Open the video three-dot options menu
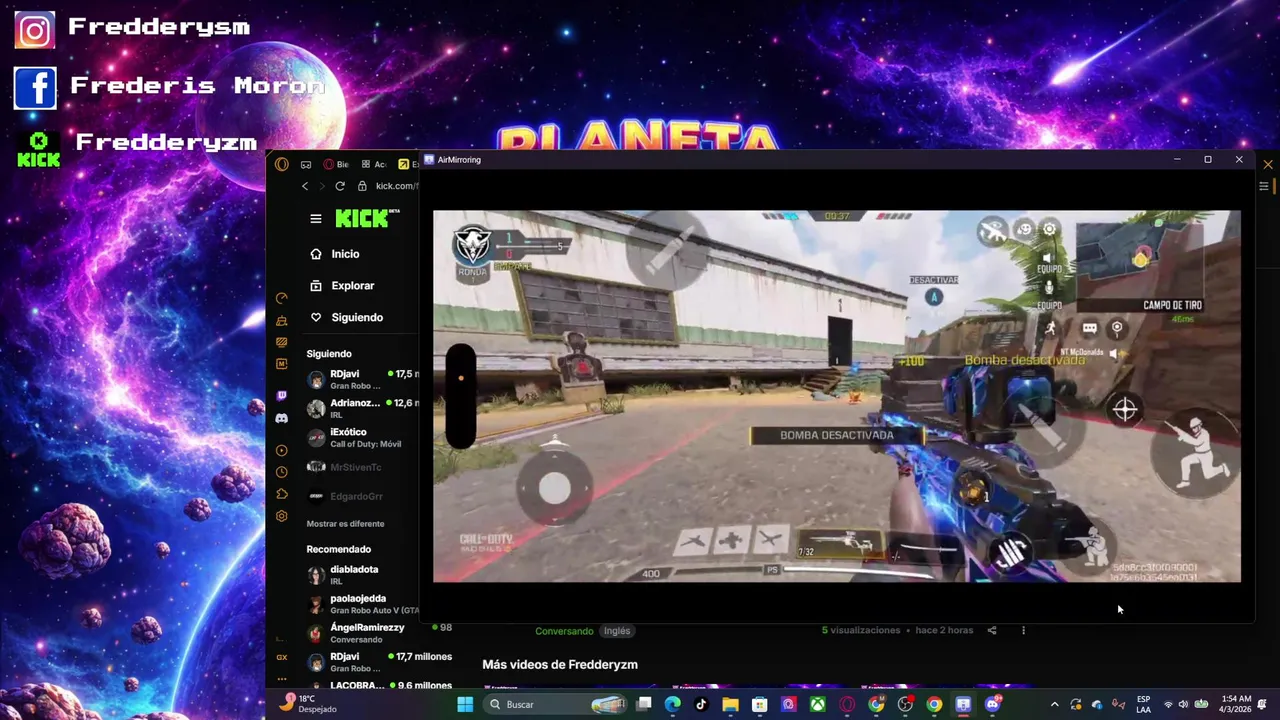The image size is (1280, 720). click(x=1023, y=630)
